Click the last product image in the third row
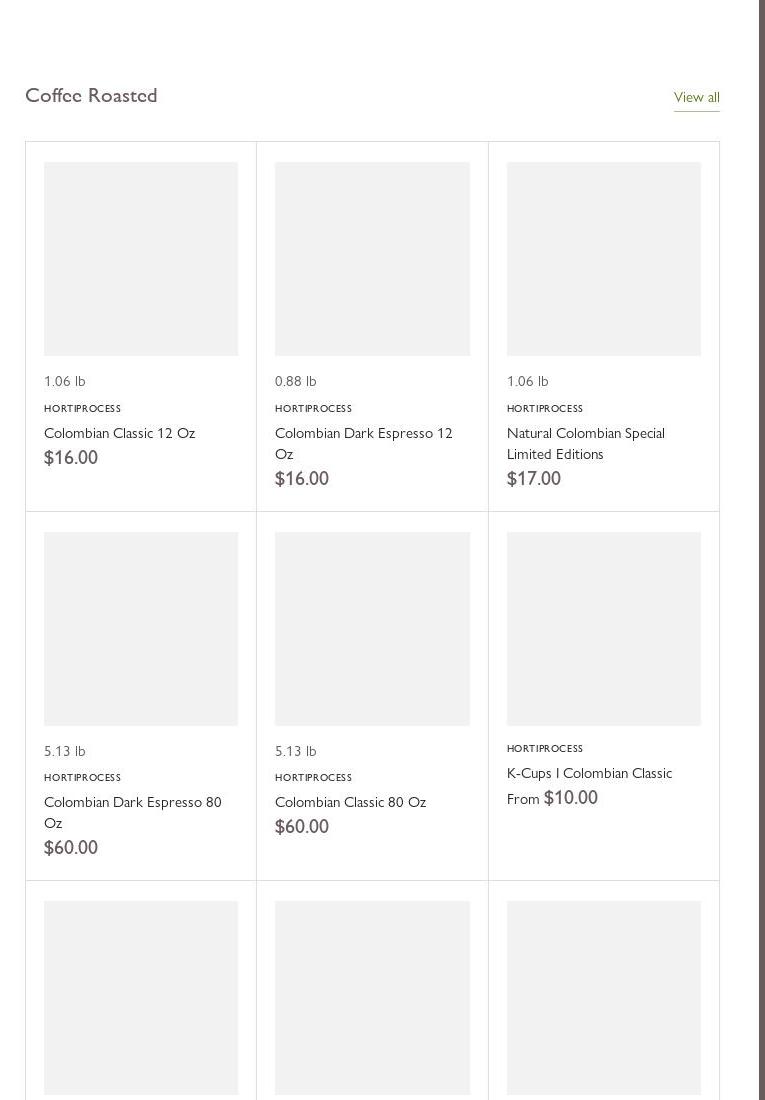This screenshot has height=1100, width=765. (x=604, y=997)
